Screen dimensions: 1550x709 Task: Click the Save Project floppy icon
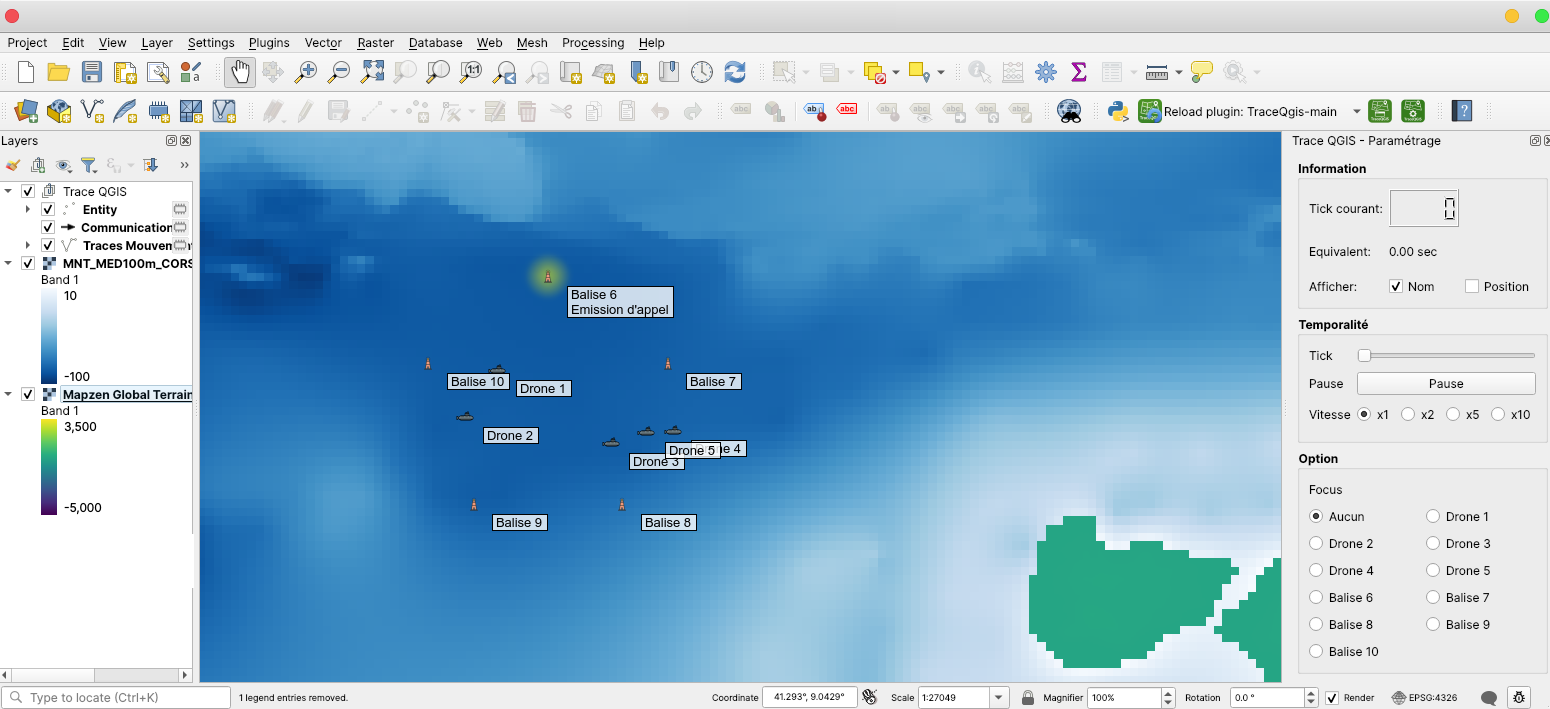[92, 72]
